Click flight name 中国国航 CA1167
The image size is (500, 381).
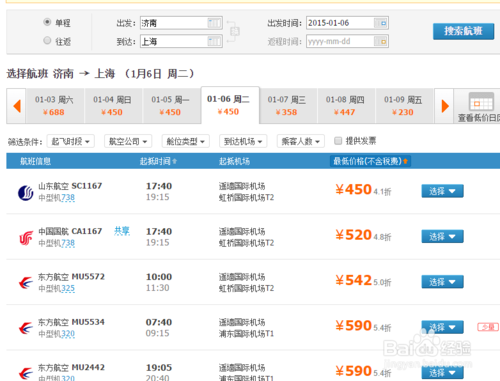[x=70, y=231]
